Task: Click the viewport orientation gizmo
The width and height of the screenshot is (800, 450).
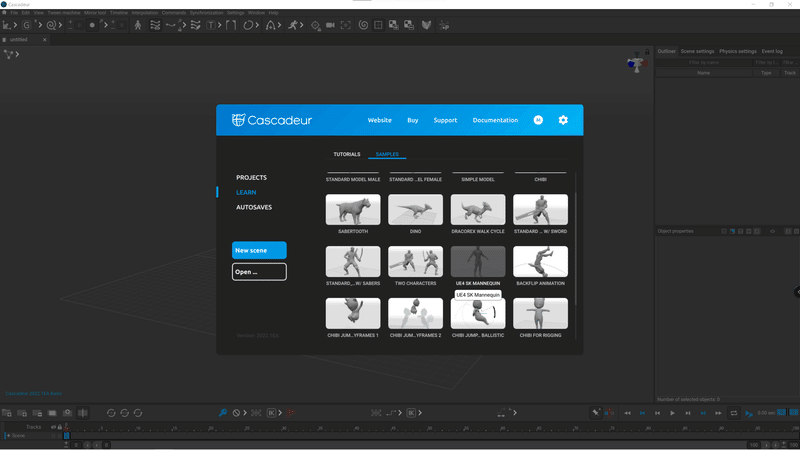Action: [x=636, y=63]
